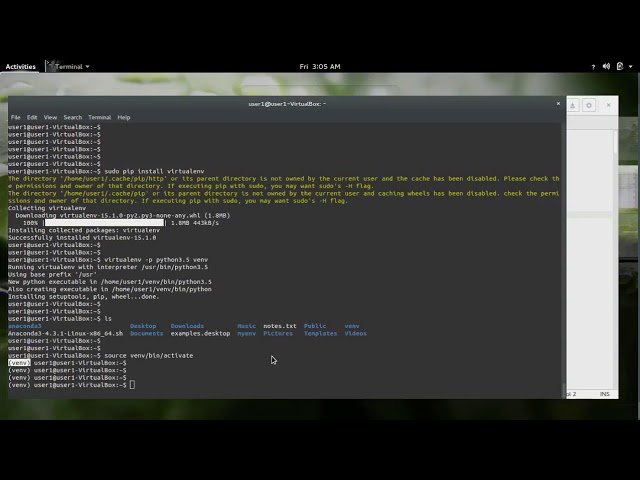
Task: Click the highlighted (venv) prompt prefix
Action: [x=19, y=363]
